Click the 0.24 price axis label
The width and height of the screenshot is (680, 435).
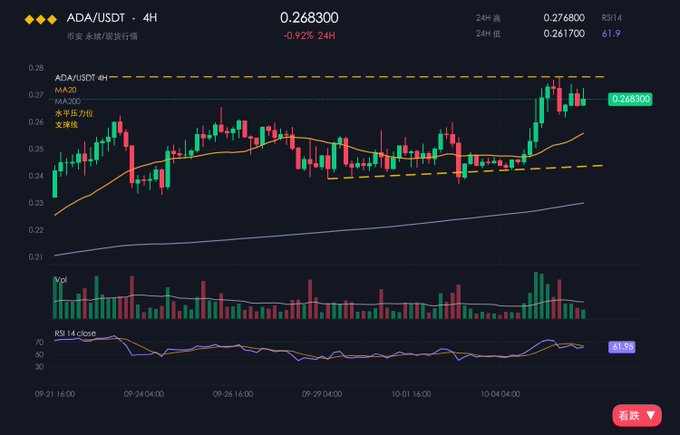(36, 176)
